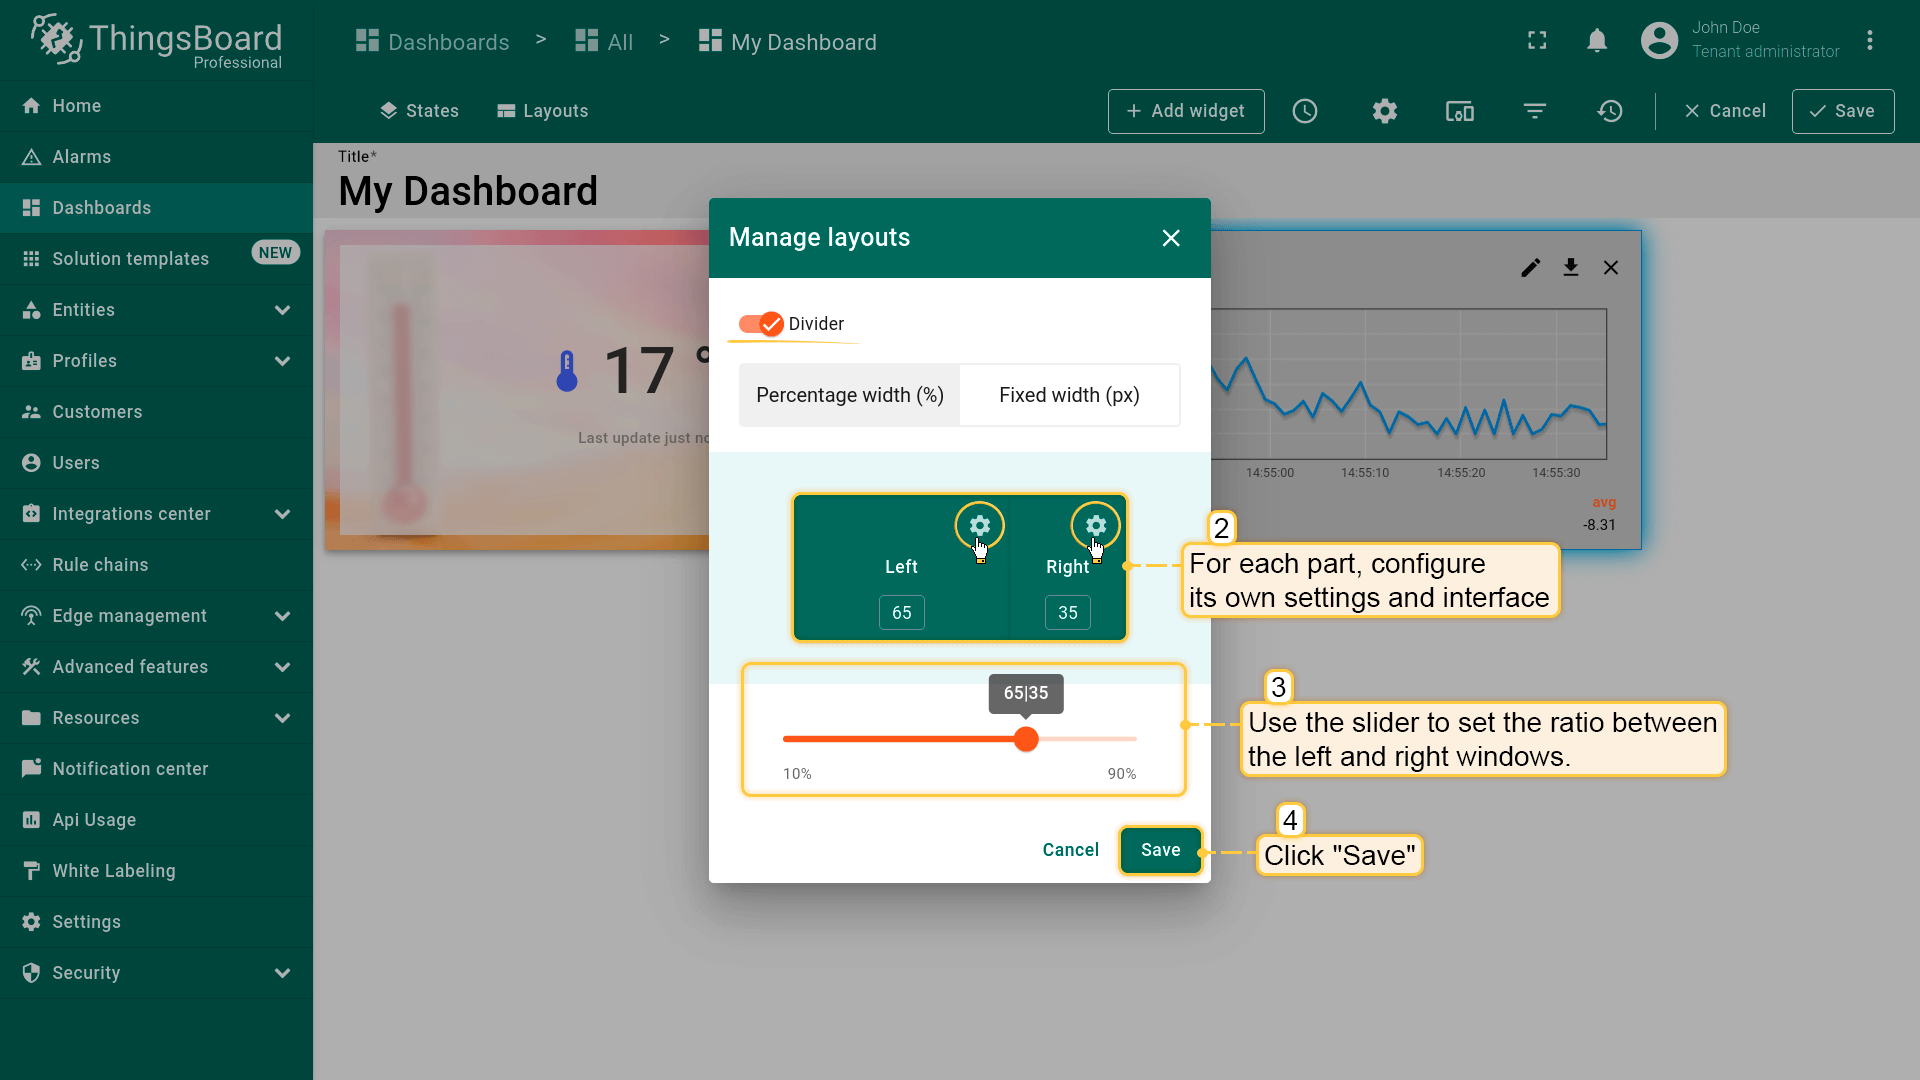This screenshot has width=1920, height=1080.
Task: Click My Dashboard breadcrumb
Action: point(788,42)
